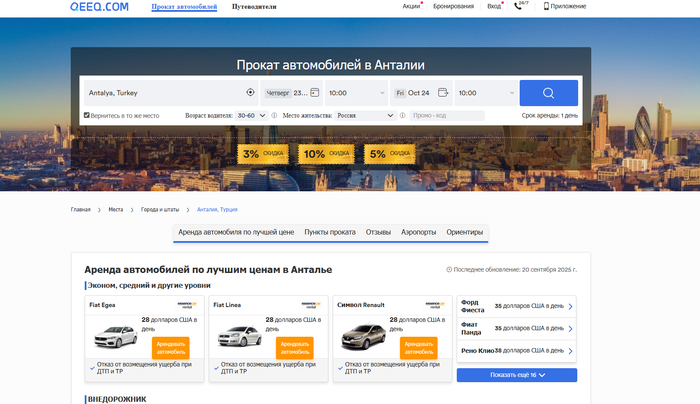700x404 pixels.
Task: Click the arrow next to Форд Фиеста
Action: (570, 306)
